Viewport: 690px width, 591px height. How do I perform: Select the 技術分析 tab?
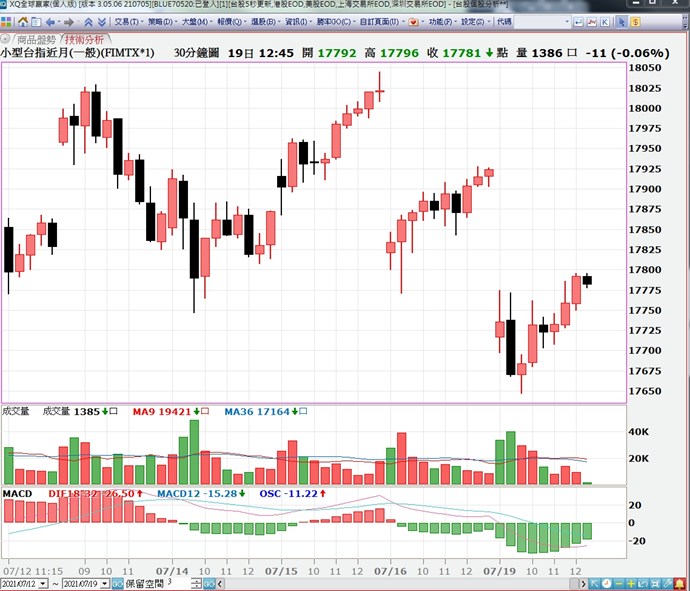[84, 40]
